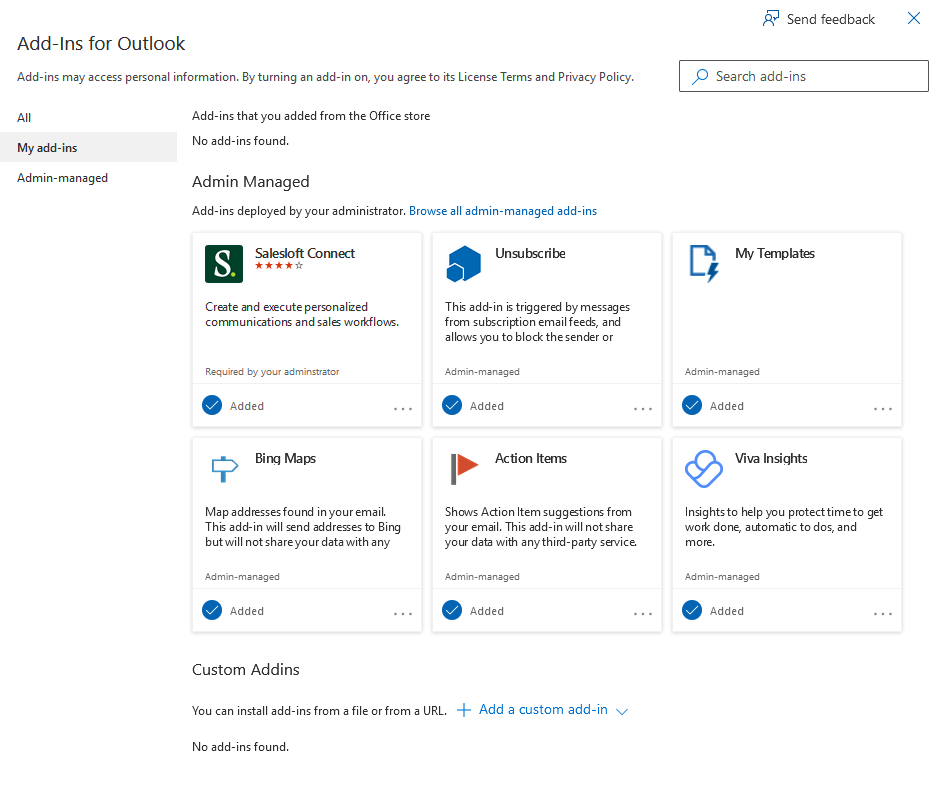Click the plus icon for custom add-in

463,709
